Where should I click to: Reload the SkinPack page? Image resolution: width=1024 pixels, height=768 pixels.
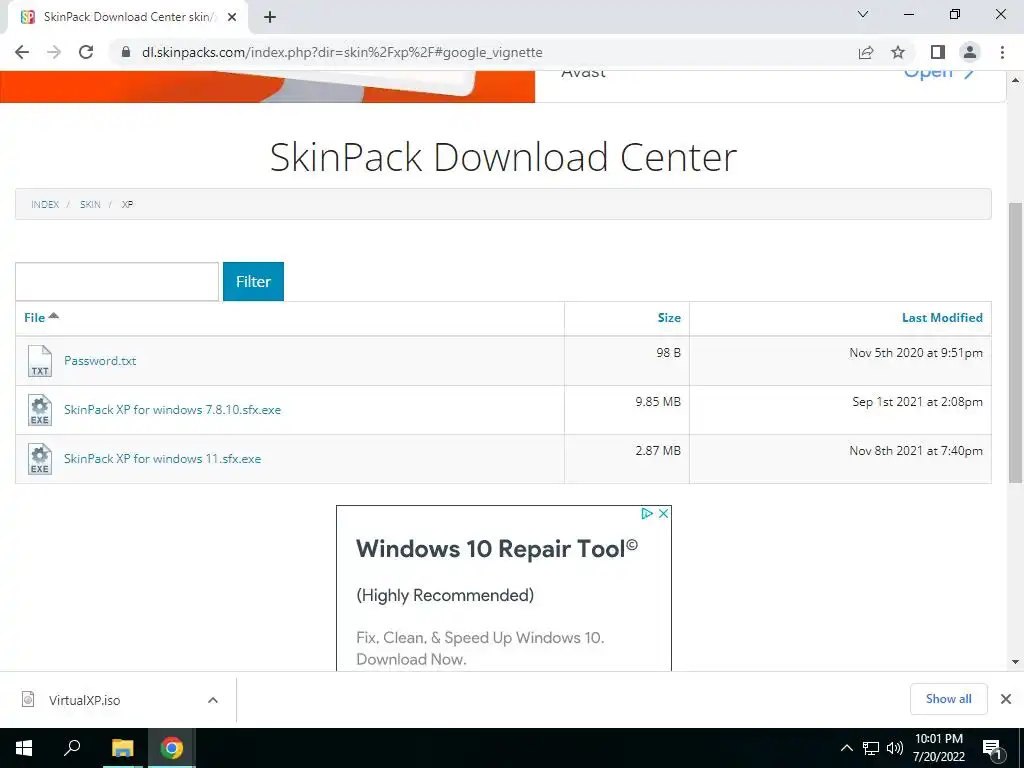[x=86, y=52]
